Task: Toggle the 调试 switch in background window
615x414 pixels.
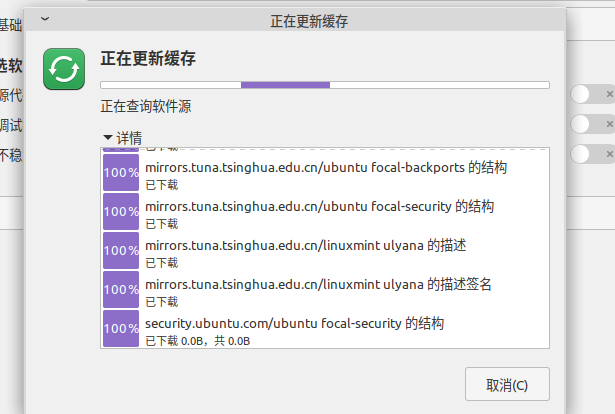Action: tap(592, 124)
